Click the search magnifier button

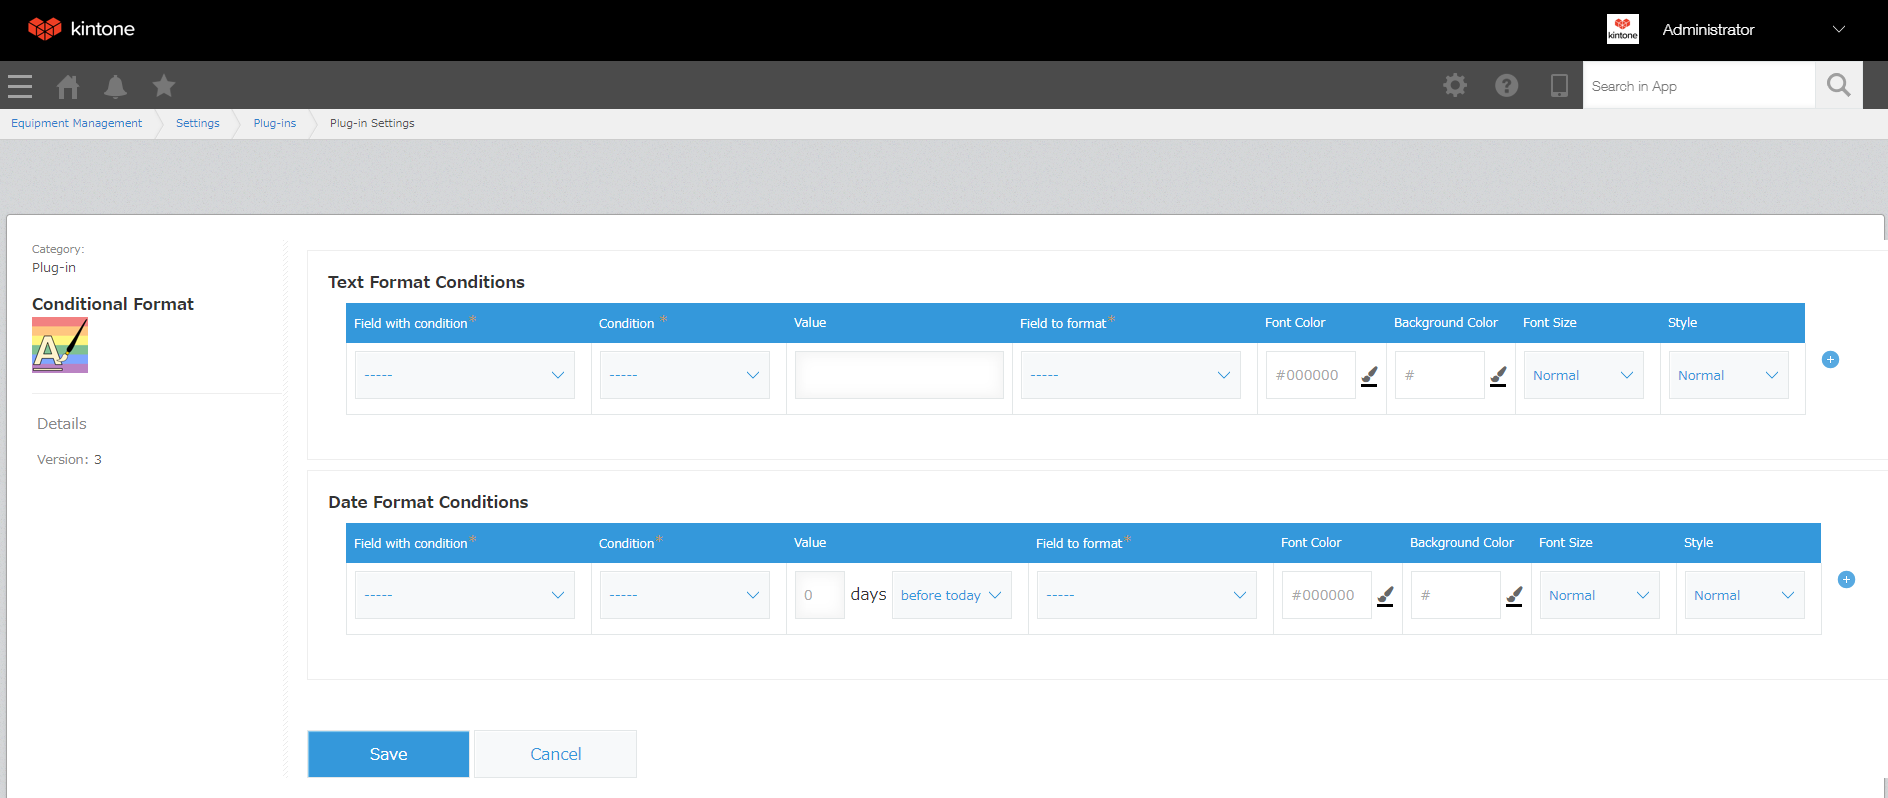pos(1838,86)
